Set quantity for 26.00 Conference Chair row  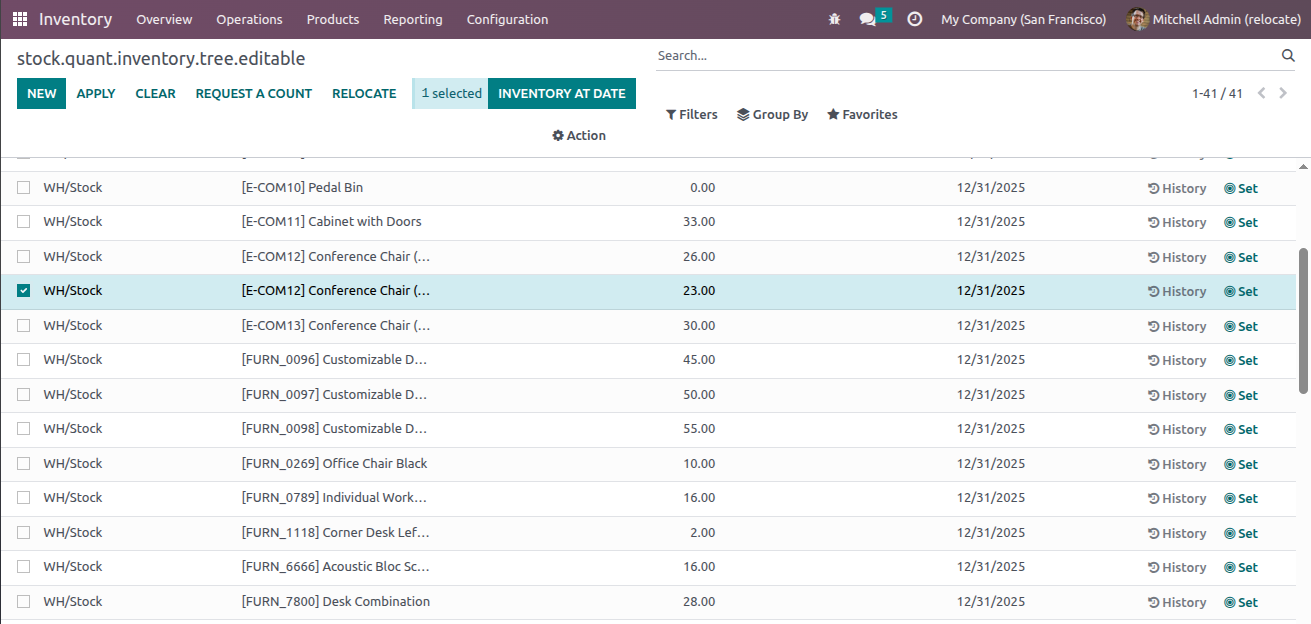tap(1241, 257)
